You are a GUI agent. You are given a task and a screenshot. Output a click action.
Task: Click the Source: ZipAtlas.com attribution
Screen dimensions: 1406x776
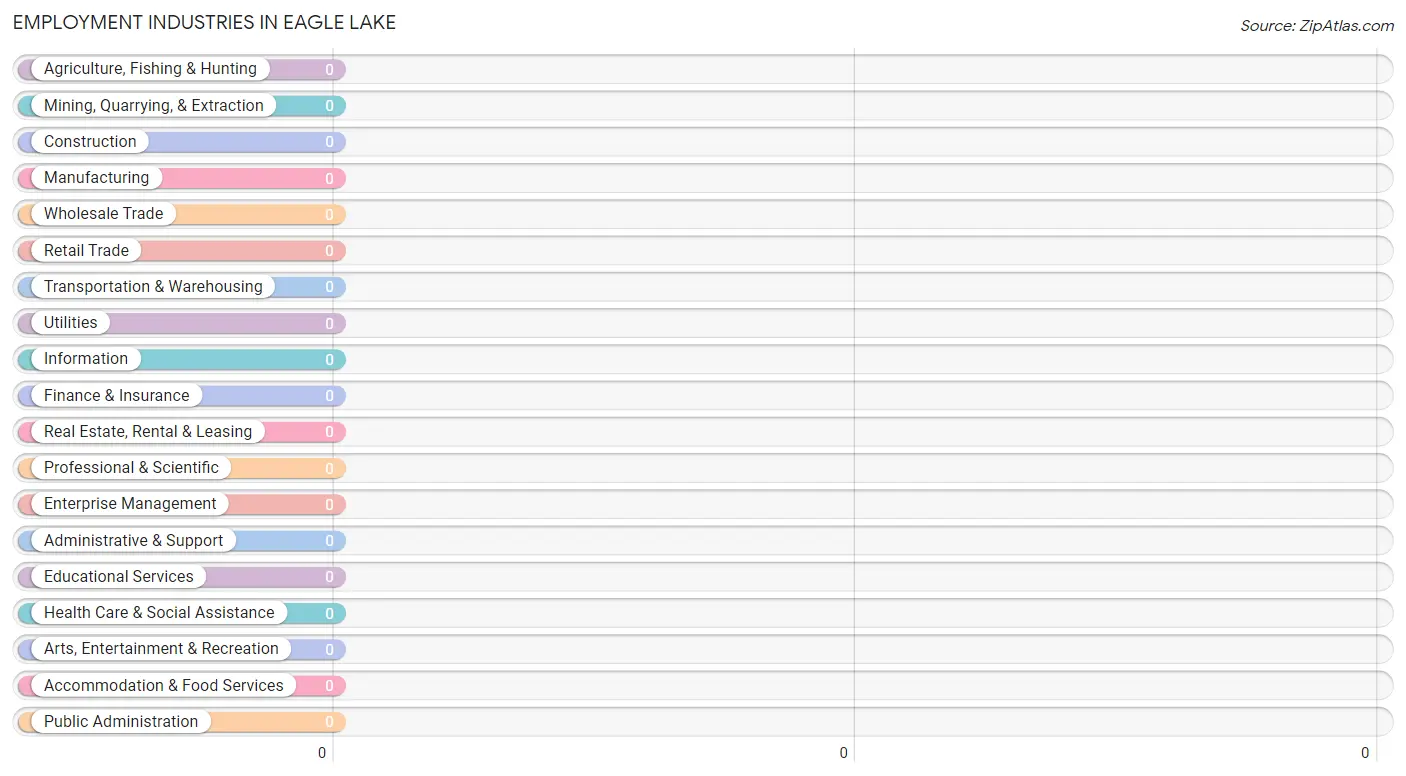1317,26
